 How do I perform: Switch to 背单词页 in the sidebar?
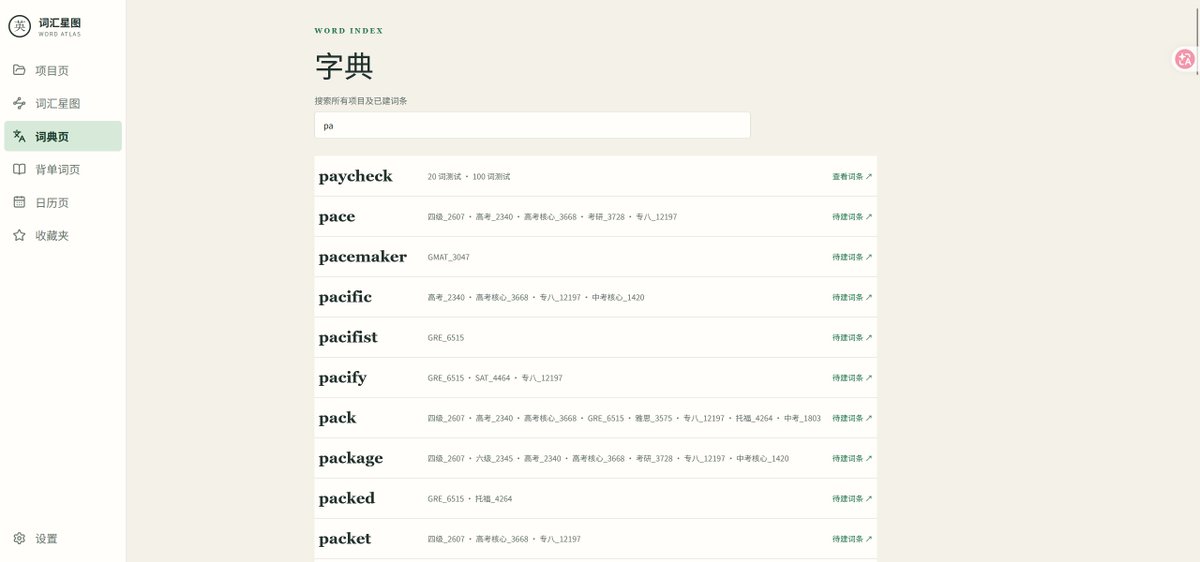coord(63,169)
